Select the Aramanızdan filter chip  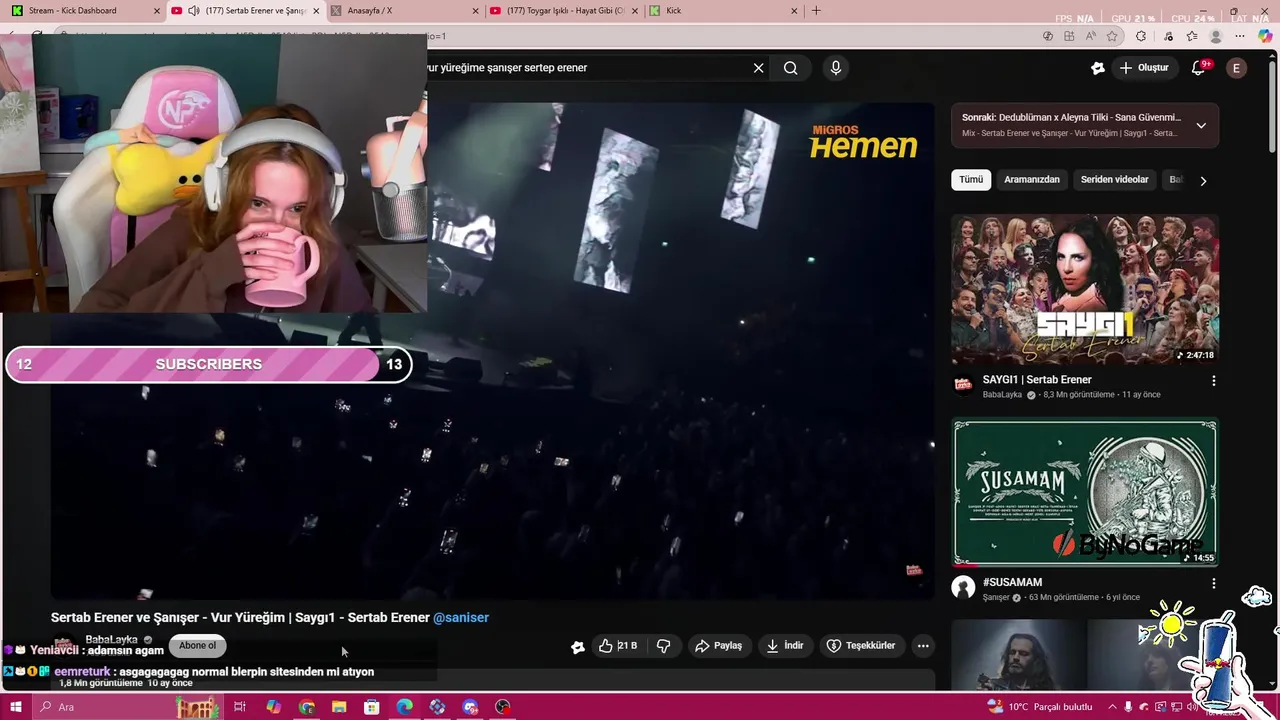(1032, 180)
